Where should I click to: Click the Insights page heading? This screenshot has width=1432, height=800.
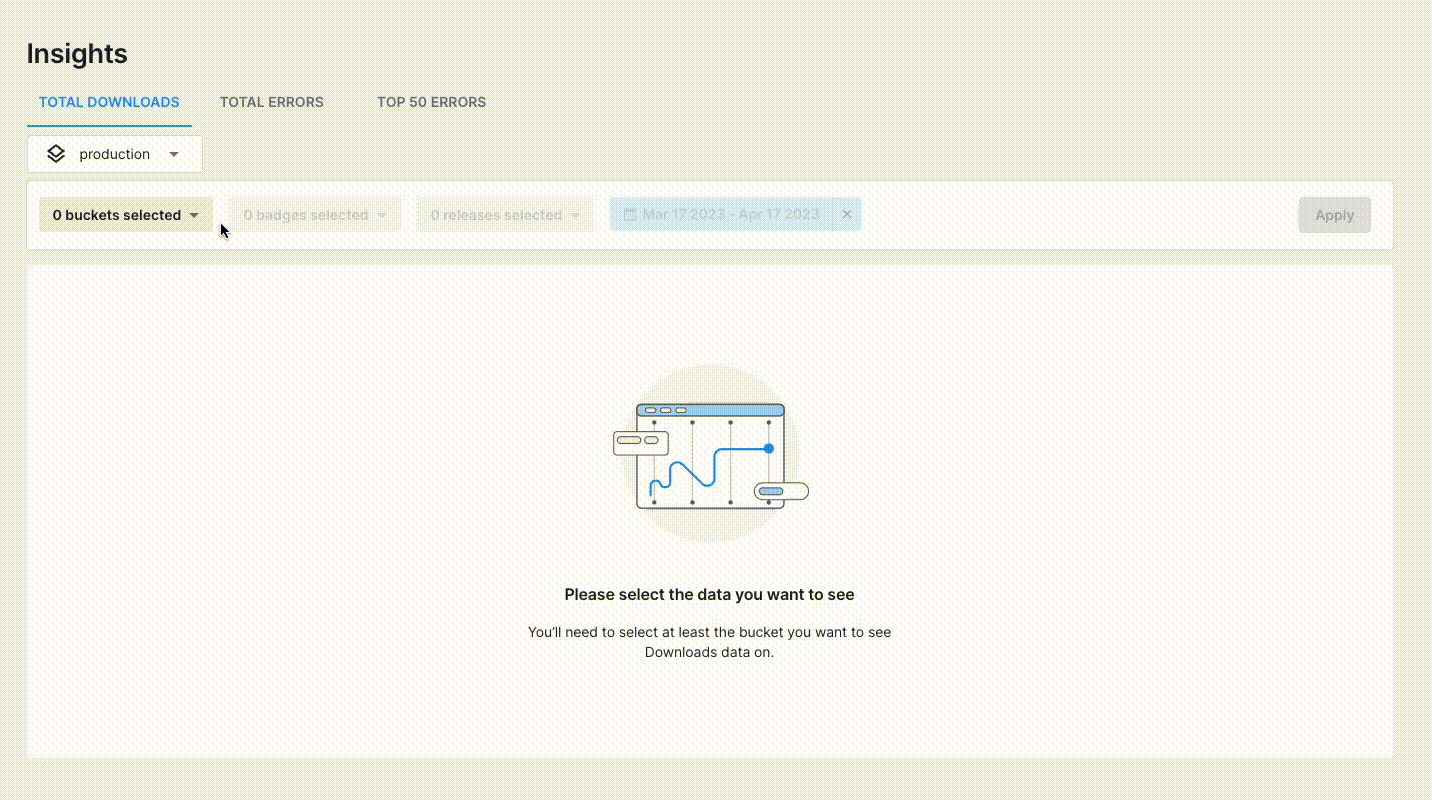(x=77, y=54)
